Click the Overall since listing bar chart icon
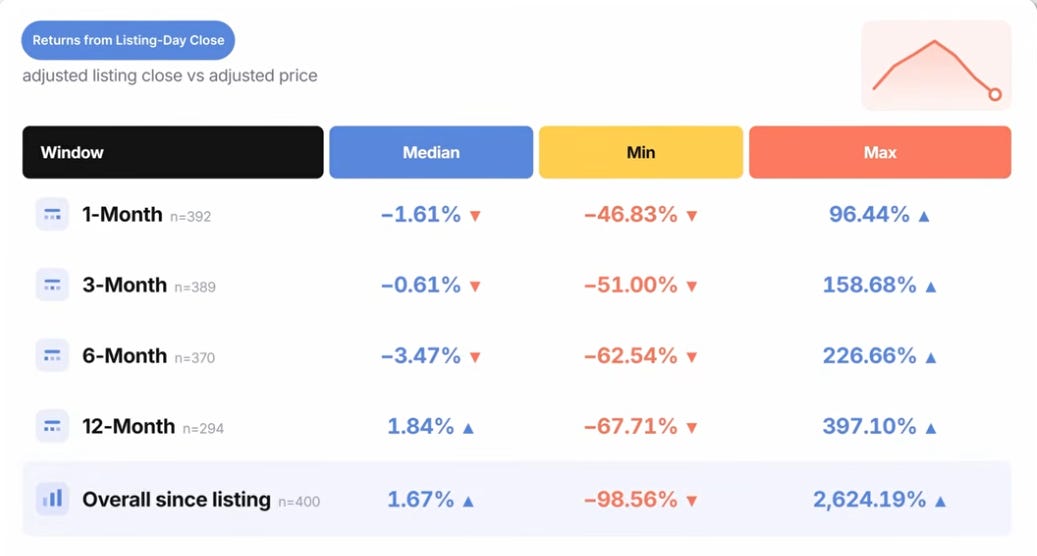The height and width of the screenshot is (556, 1037). click(x=52, y=498)
